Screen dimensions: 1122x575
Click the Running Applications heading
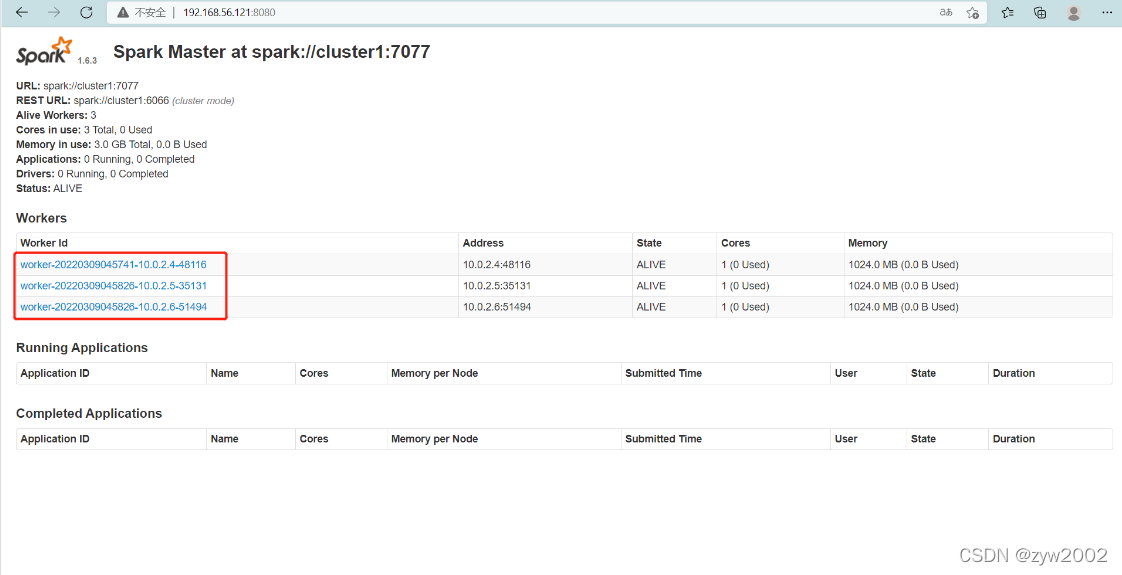[x=82, y=348]
